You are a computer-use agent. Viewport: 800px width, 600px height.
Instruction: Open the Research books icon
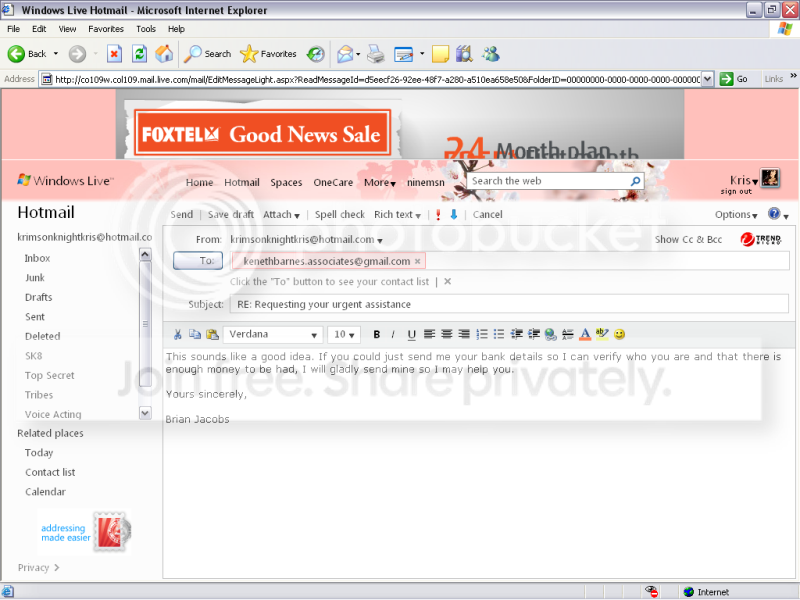tap(464, 54)
